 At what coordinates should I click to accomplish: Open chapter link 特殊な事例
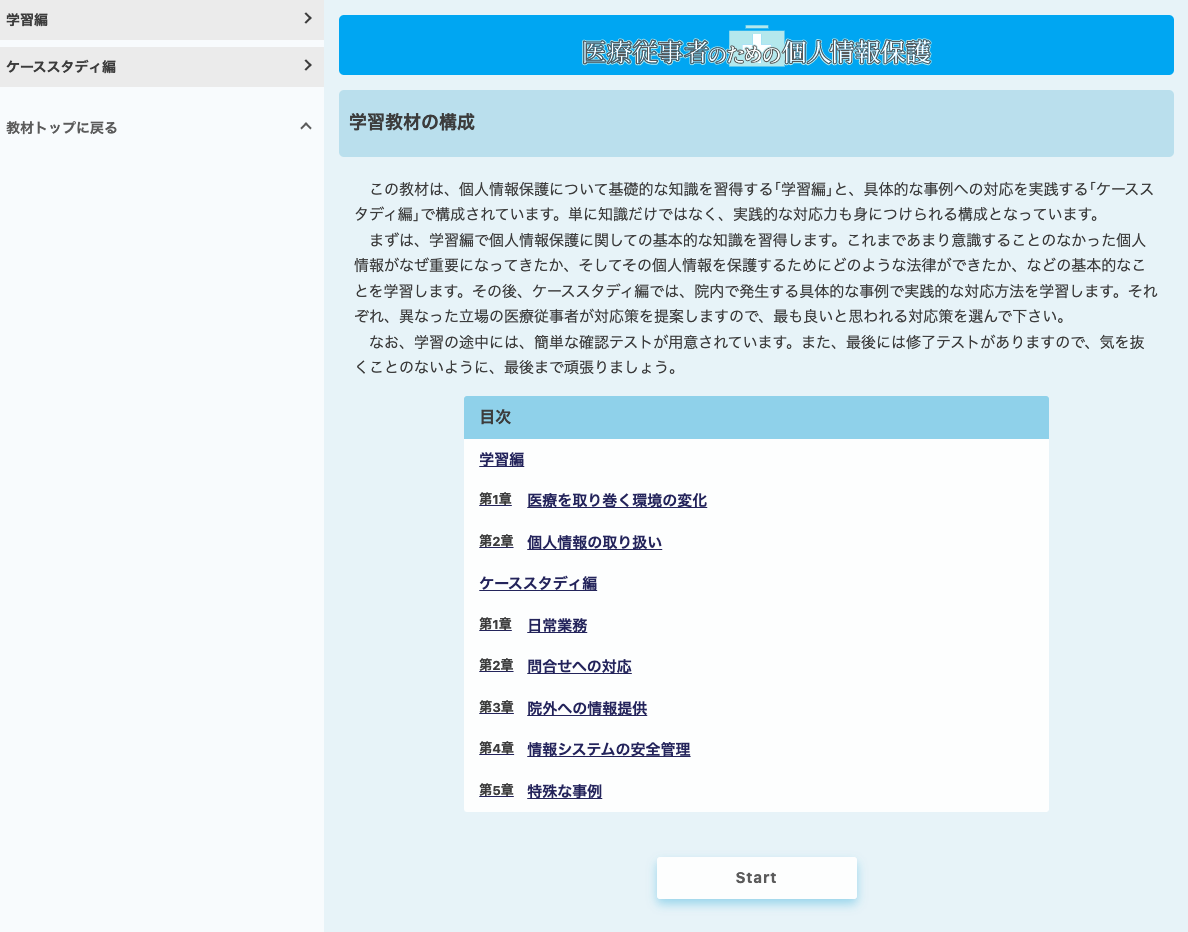click(564, 792)
